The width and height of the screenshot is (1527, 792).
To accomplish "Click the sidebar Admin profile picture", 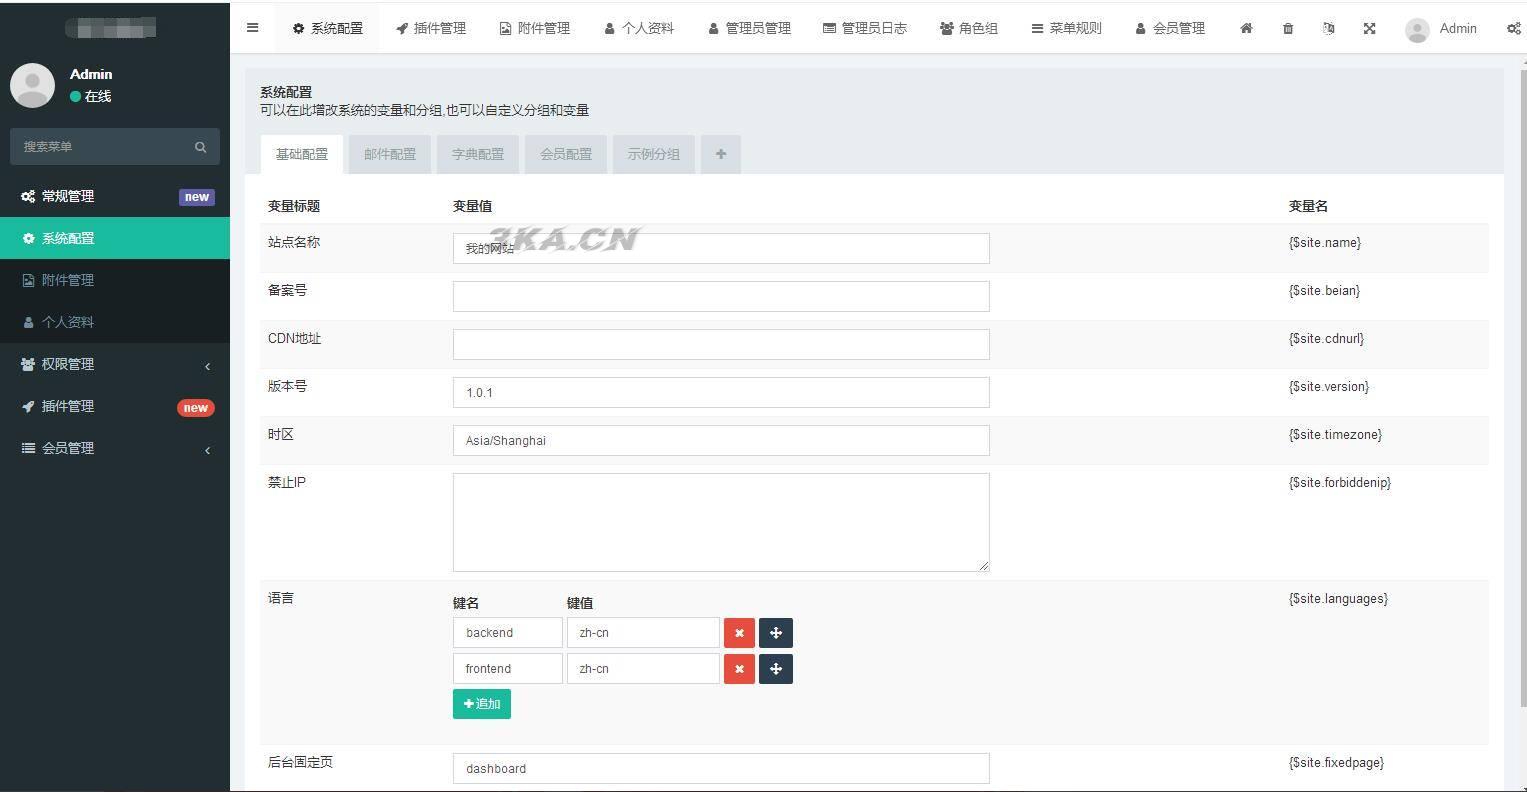I will coord(32,85).
